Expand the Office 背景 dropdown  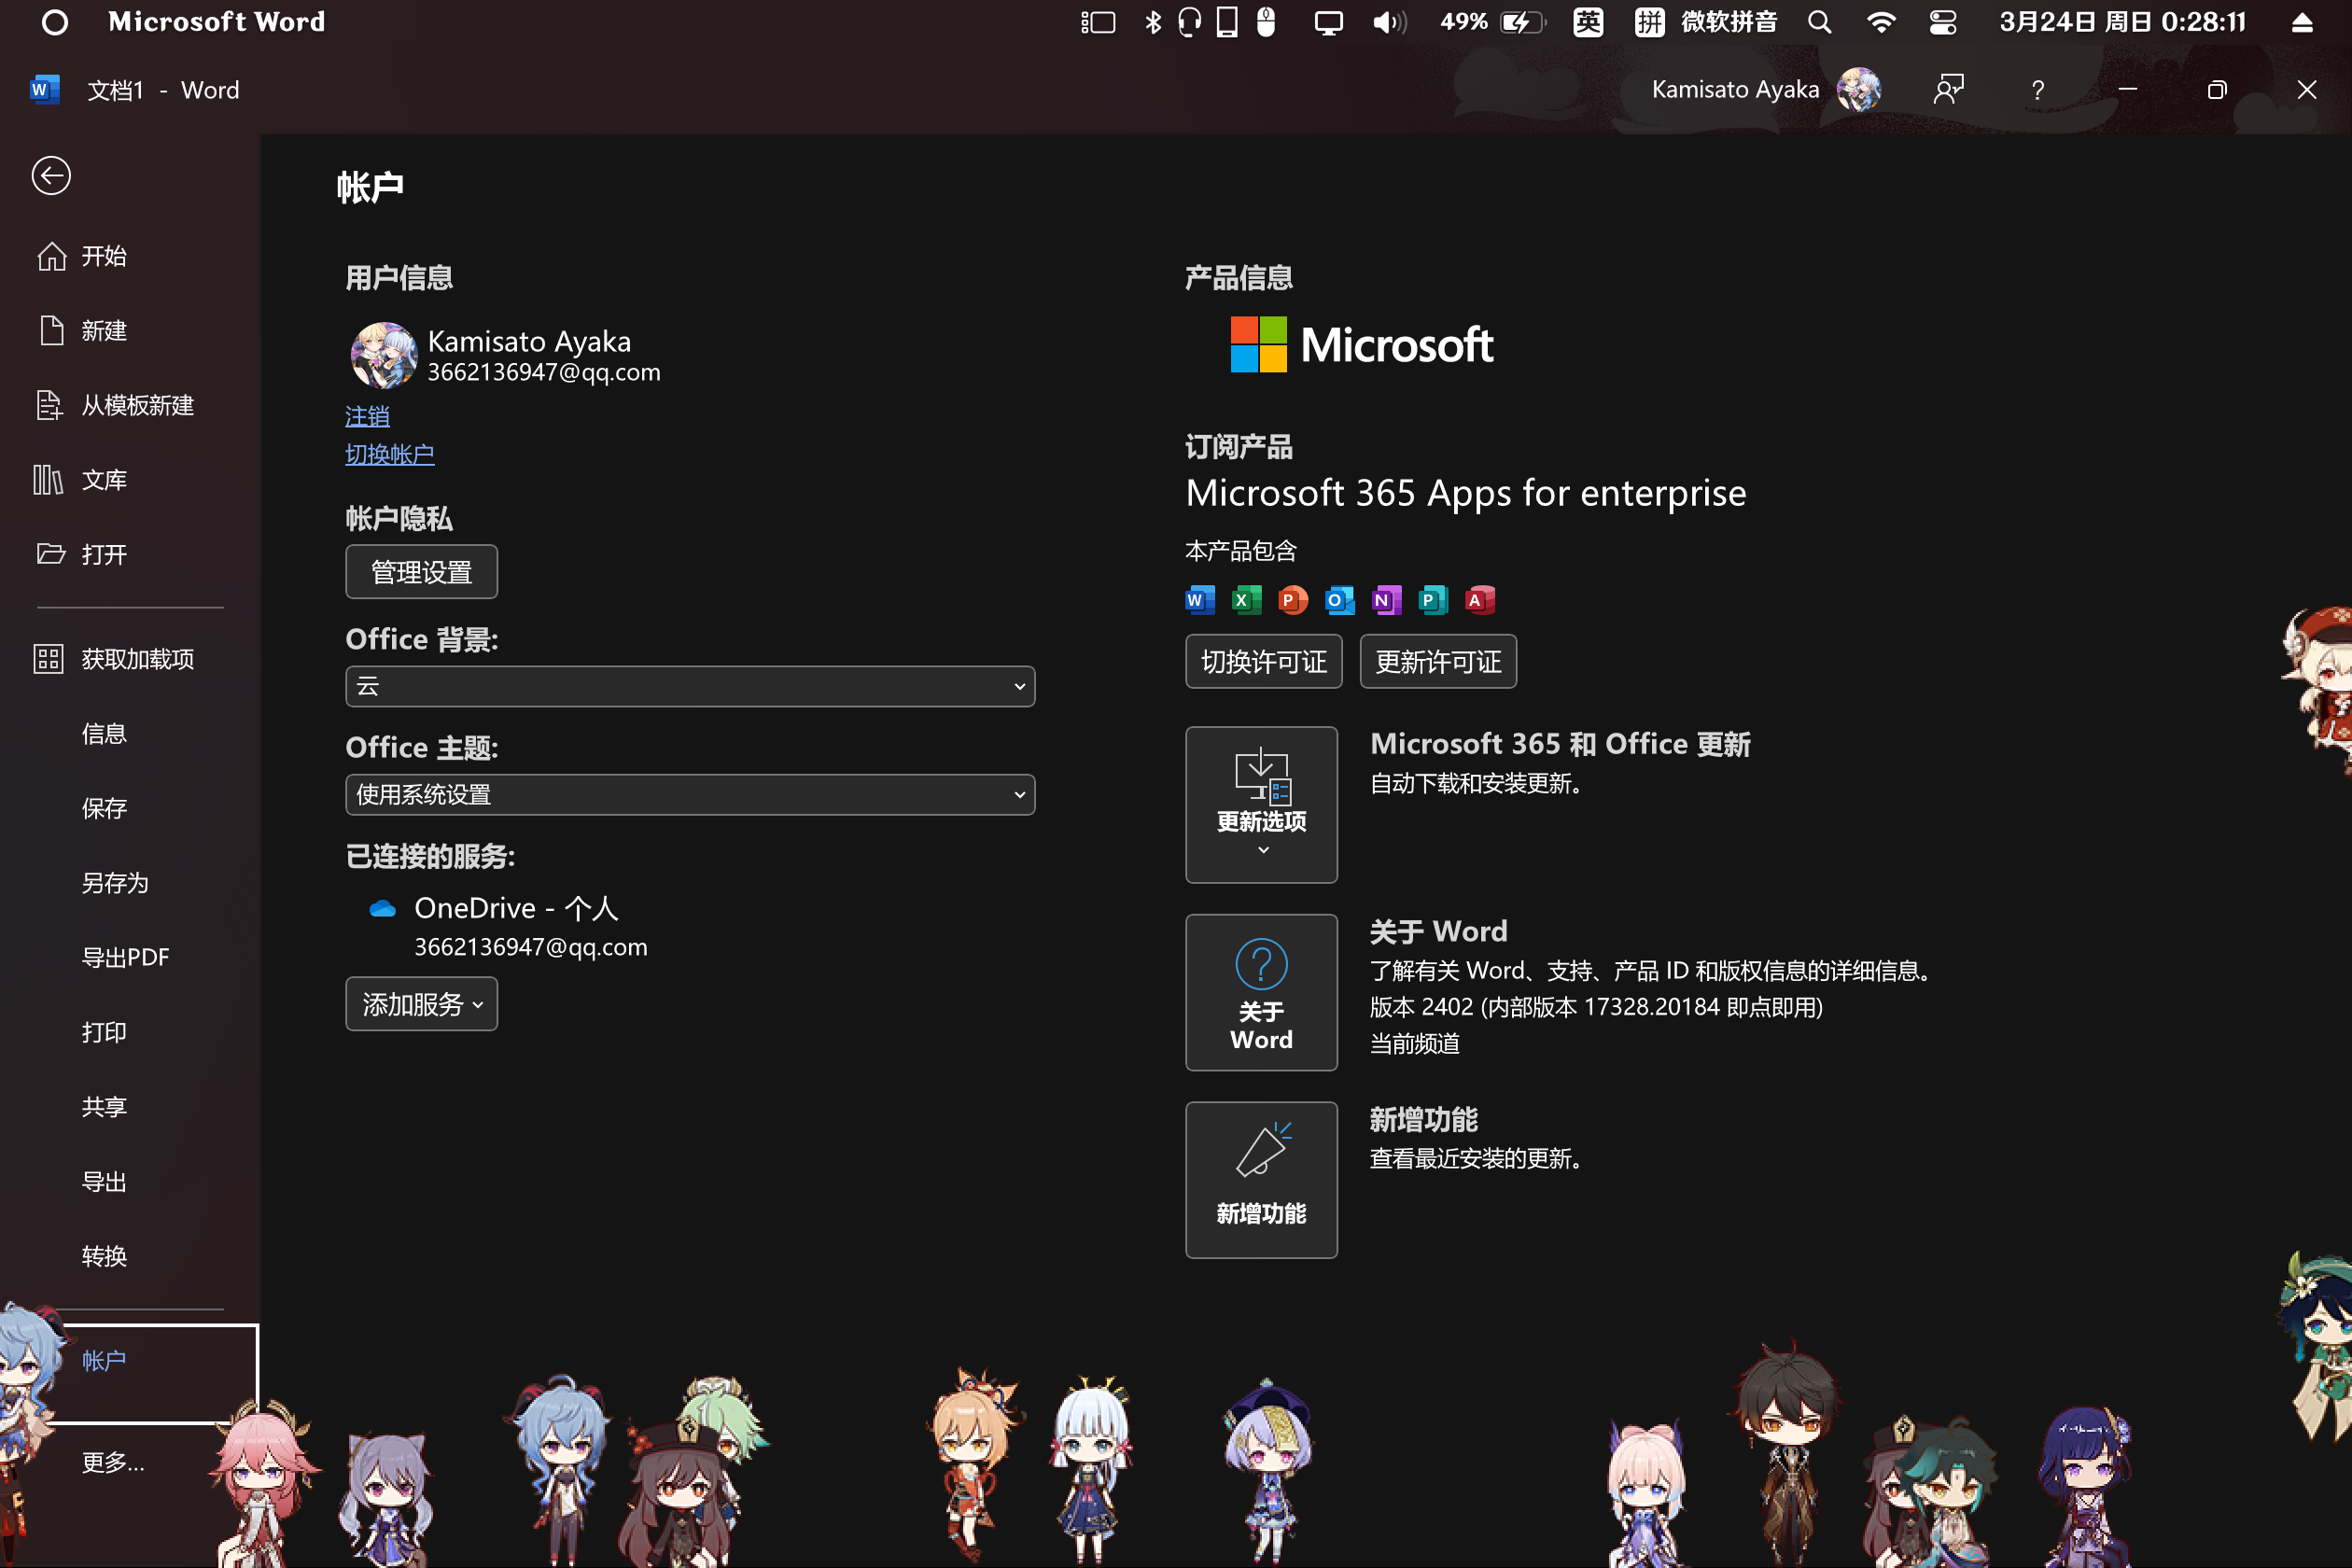click(x=690, y=686)
